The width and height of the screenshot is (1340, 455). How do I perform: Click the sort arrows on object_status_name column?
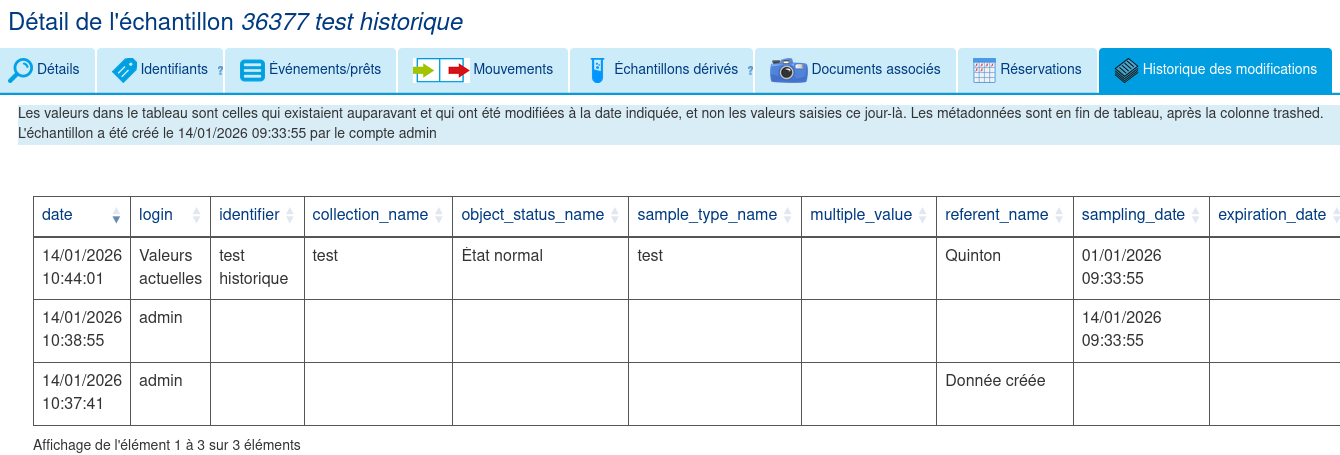tap(614, 215)
